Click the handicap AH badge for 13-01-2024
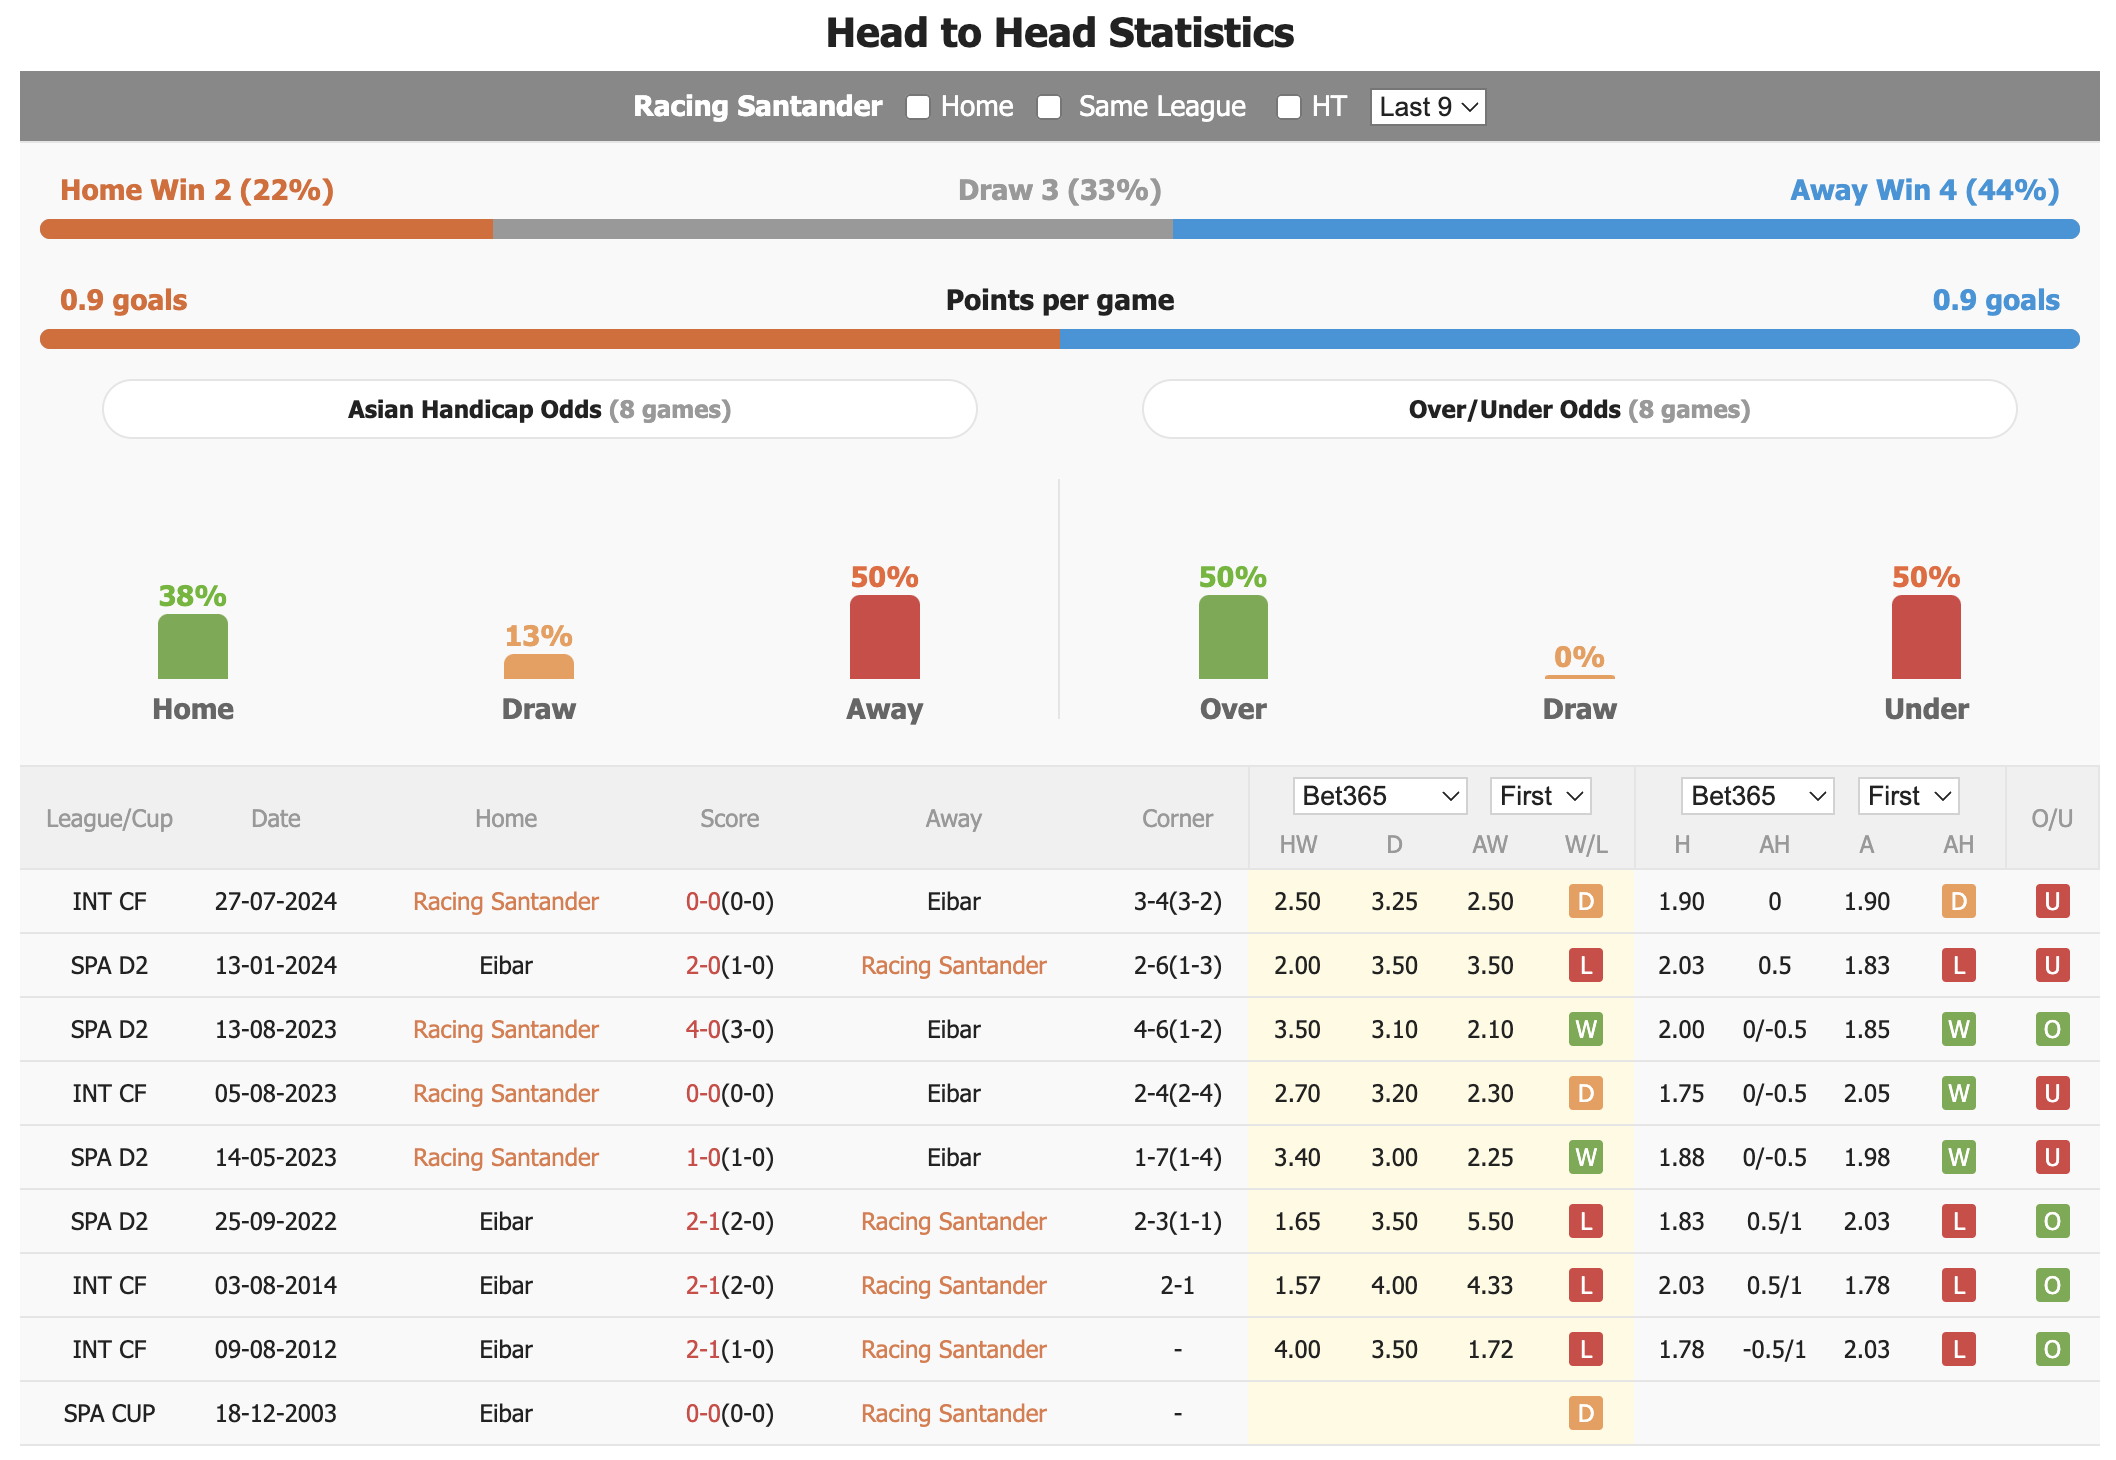This screenshot has width=2116, height=1460. pyautogui.click(x=1959, y=965)
